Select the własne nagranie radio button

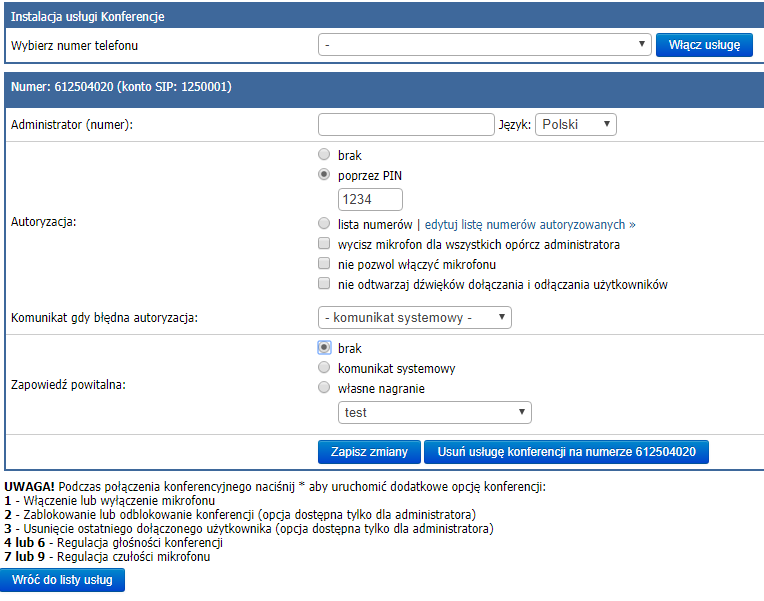point(324,388)
